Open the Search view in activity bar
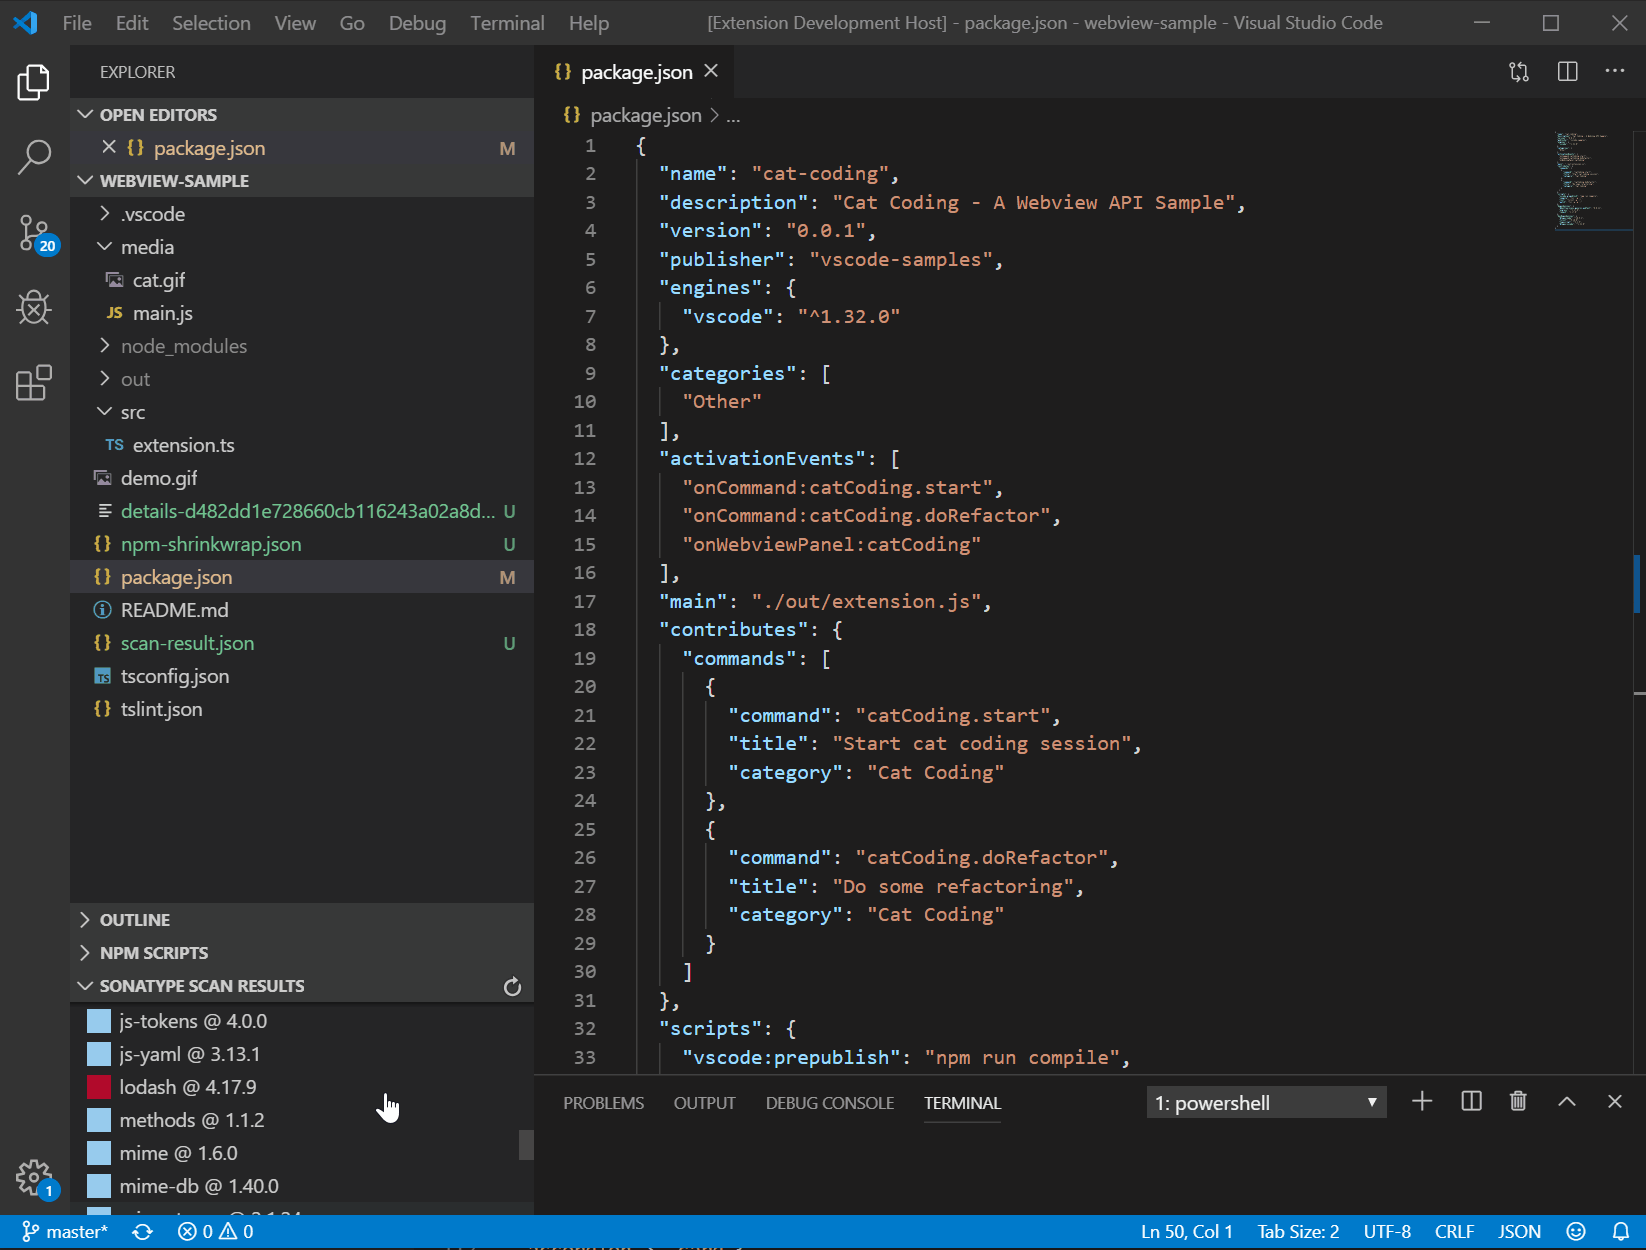Viewport: 1646px width, 1250px height. click(34, 157)
